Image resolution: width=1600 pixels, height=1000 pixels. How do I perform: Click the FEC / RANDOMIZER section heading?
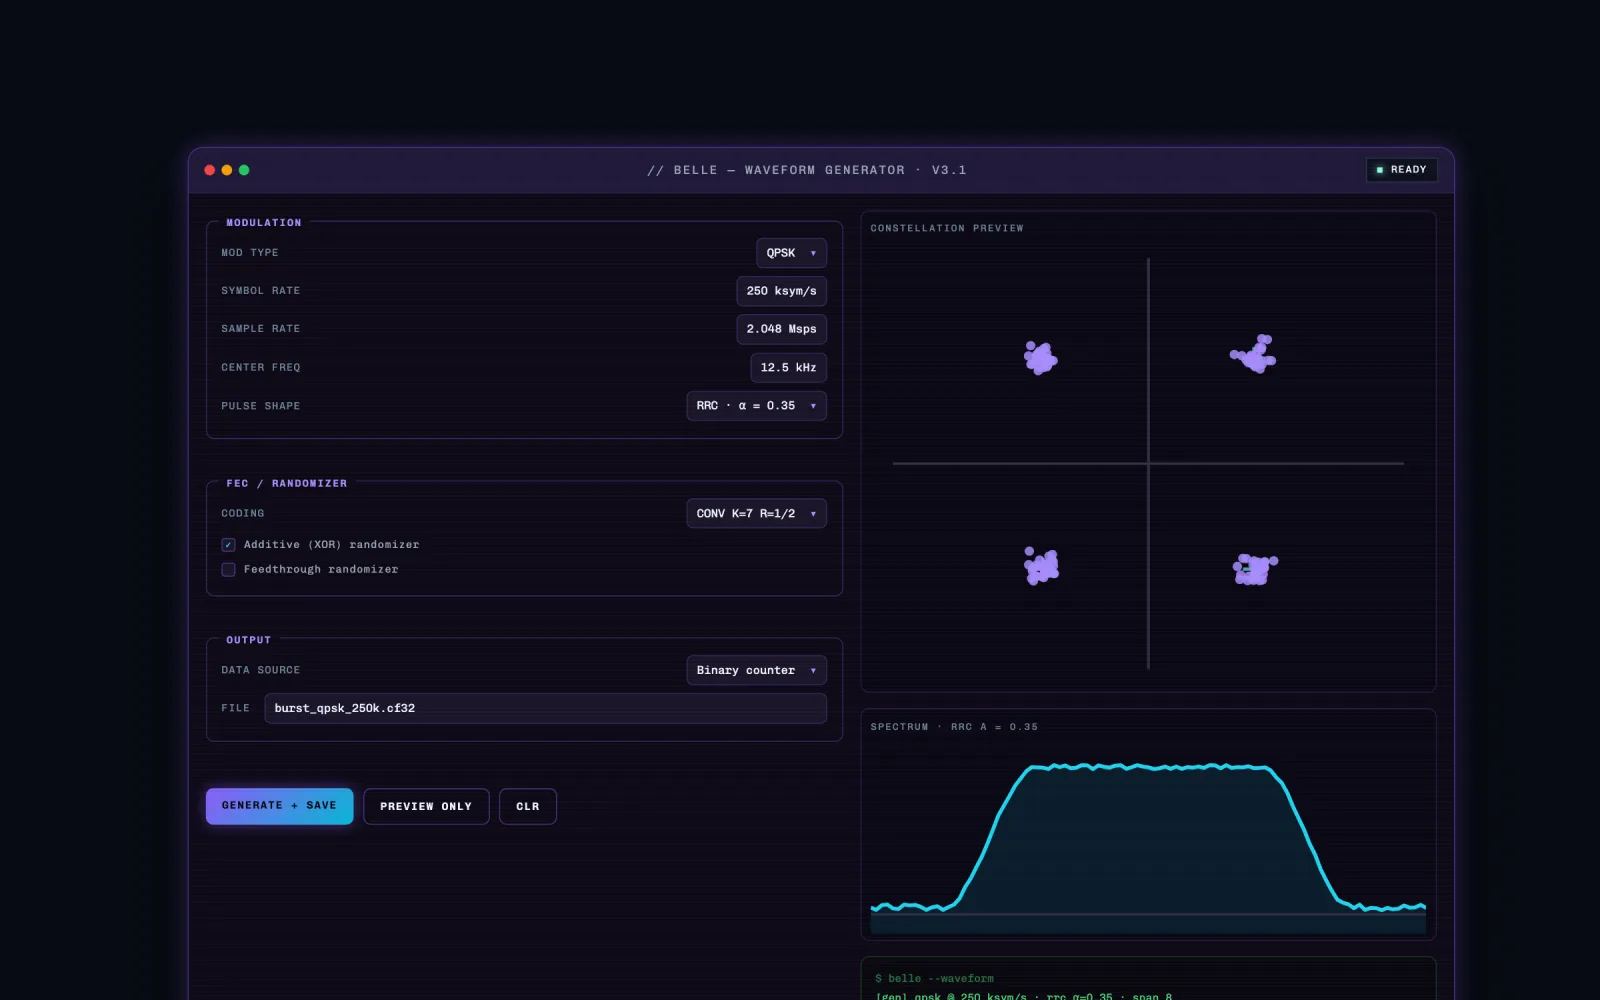point(287,484)
